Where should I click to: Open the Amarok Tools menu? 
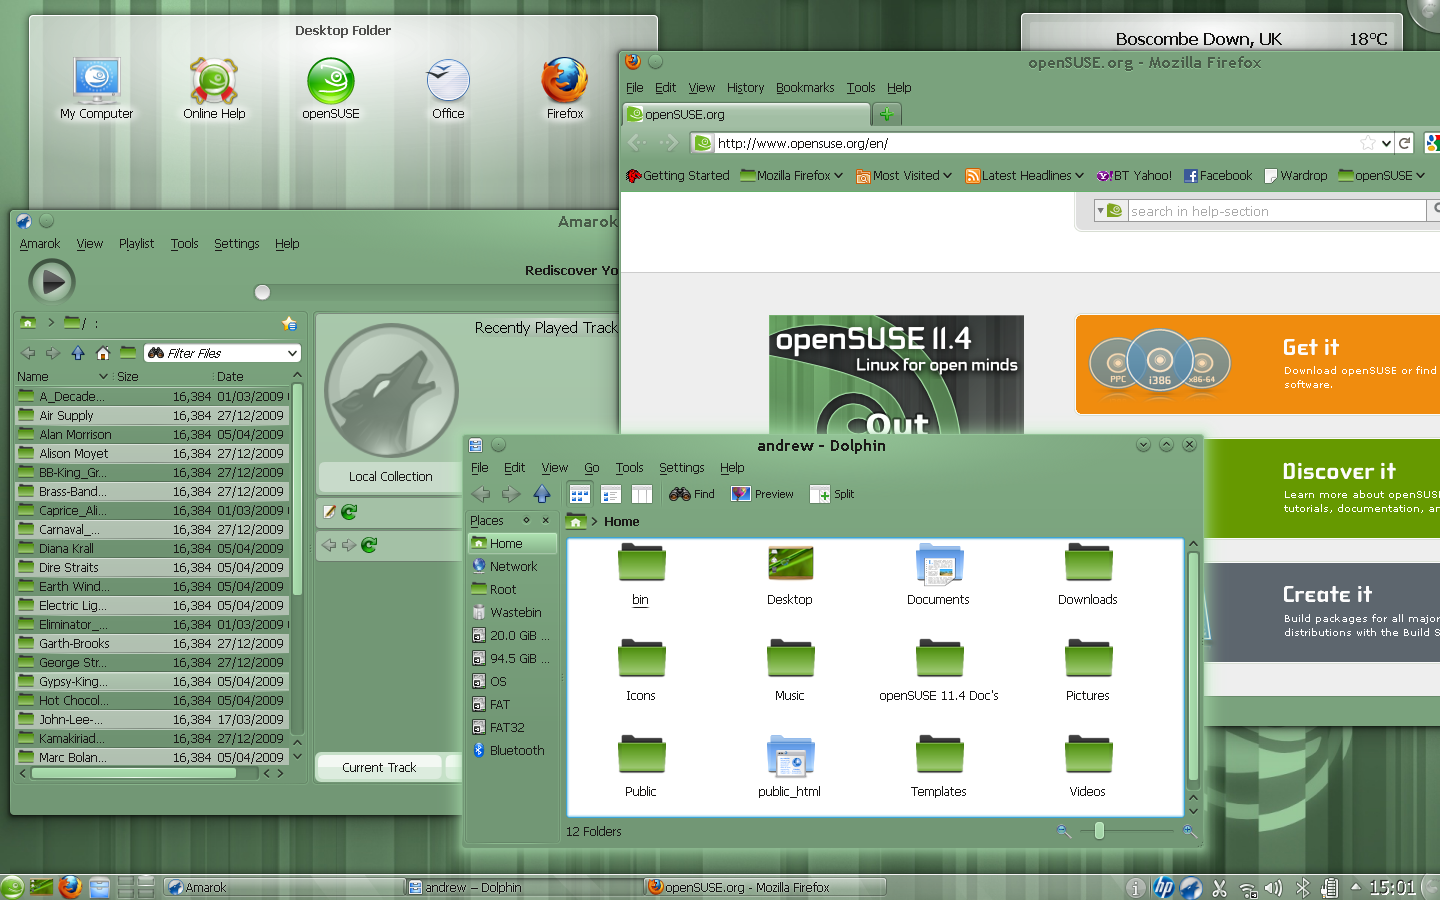(x=184, y=244)
